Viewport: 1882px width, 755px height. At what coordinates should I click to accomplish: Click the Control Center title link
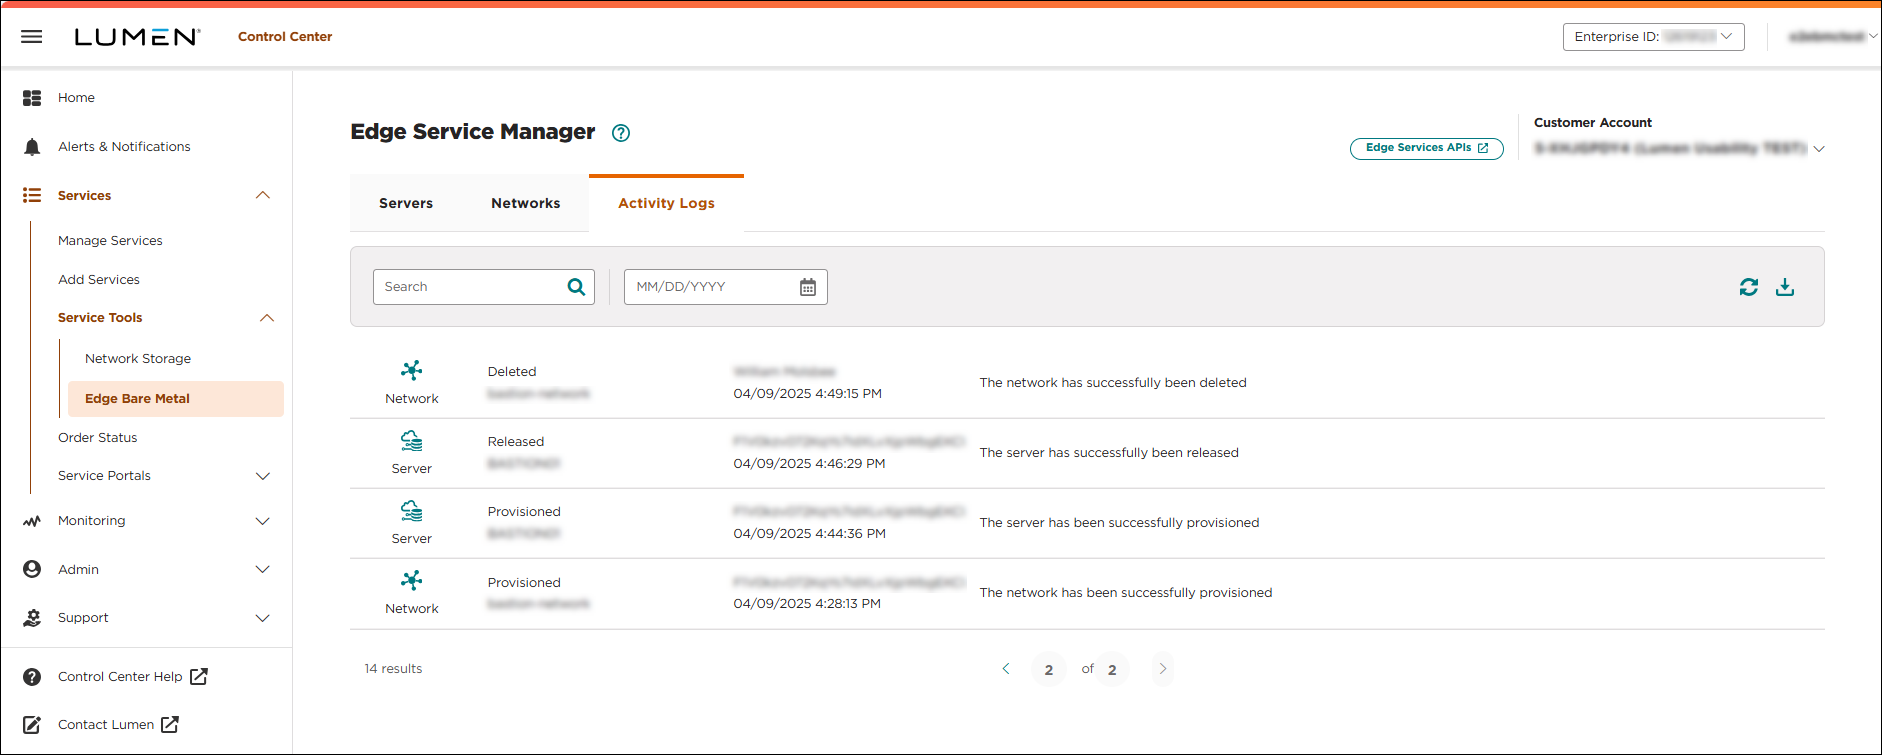point(285,37)
